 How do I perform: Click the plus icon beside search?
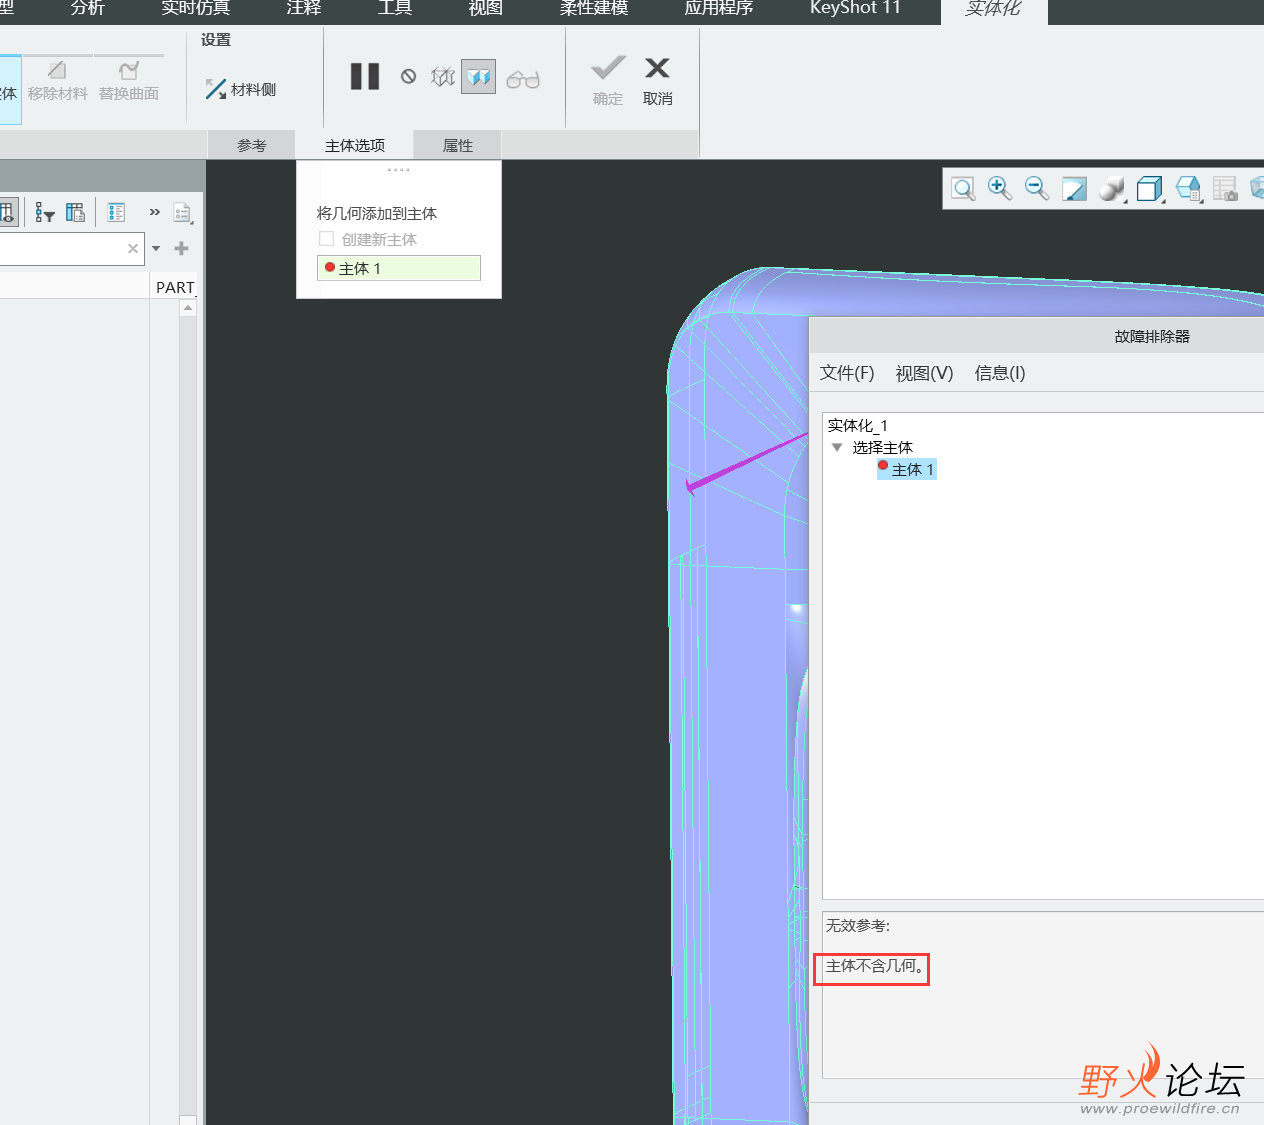[x=181, y=248]
